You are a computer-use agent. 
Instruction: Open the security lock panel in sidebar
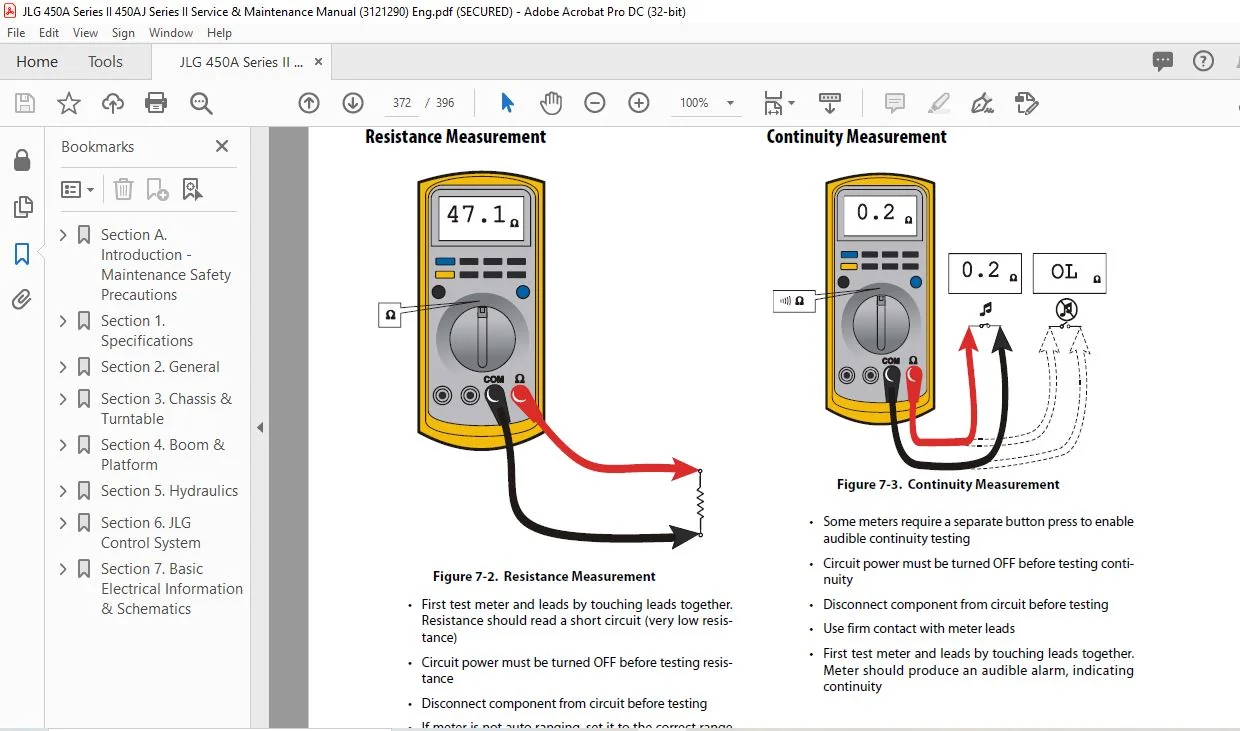21,160
